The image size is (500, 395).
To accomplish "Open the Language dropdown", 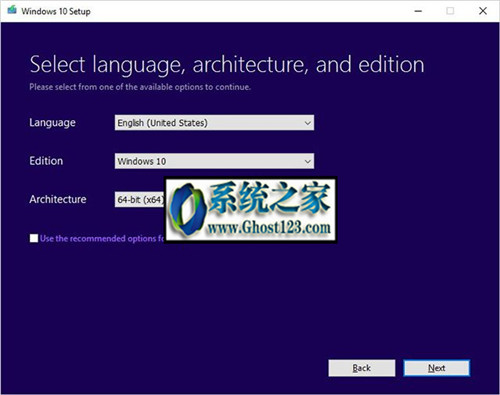I will click(x=214, y=123).
